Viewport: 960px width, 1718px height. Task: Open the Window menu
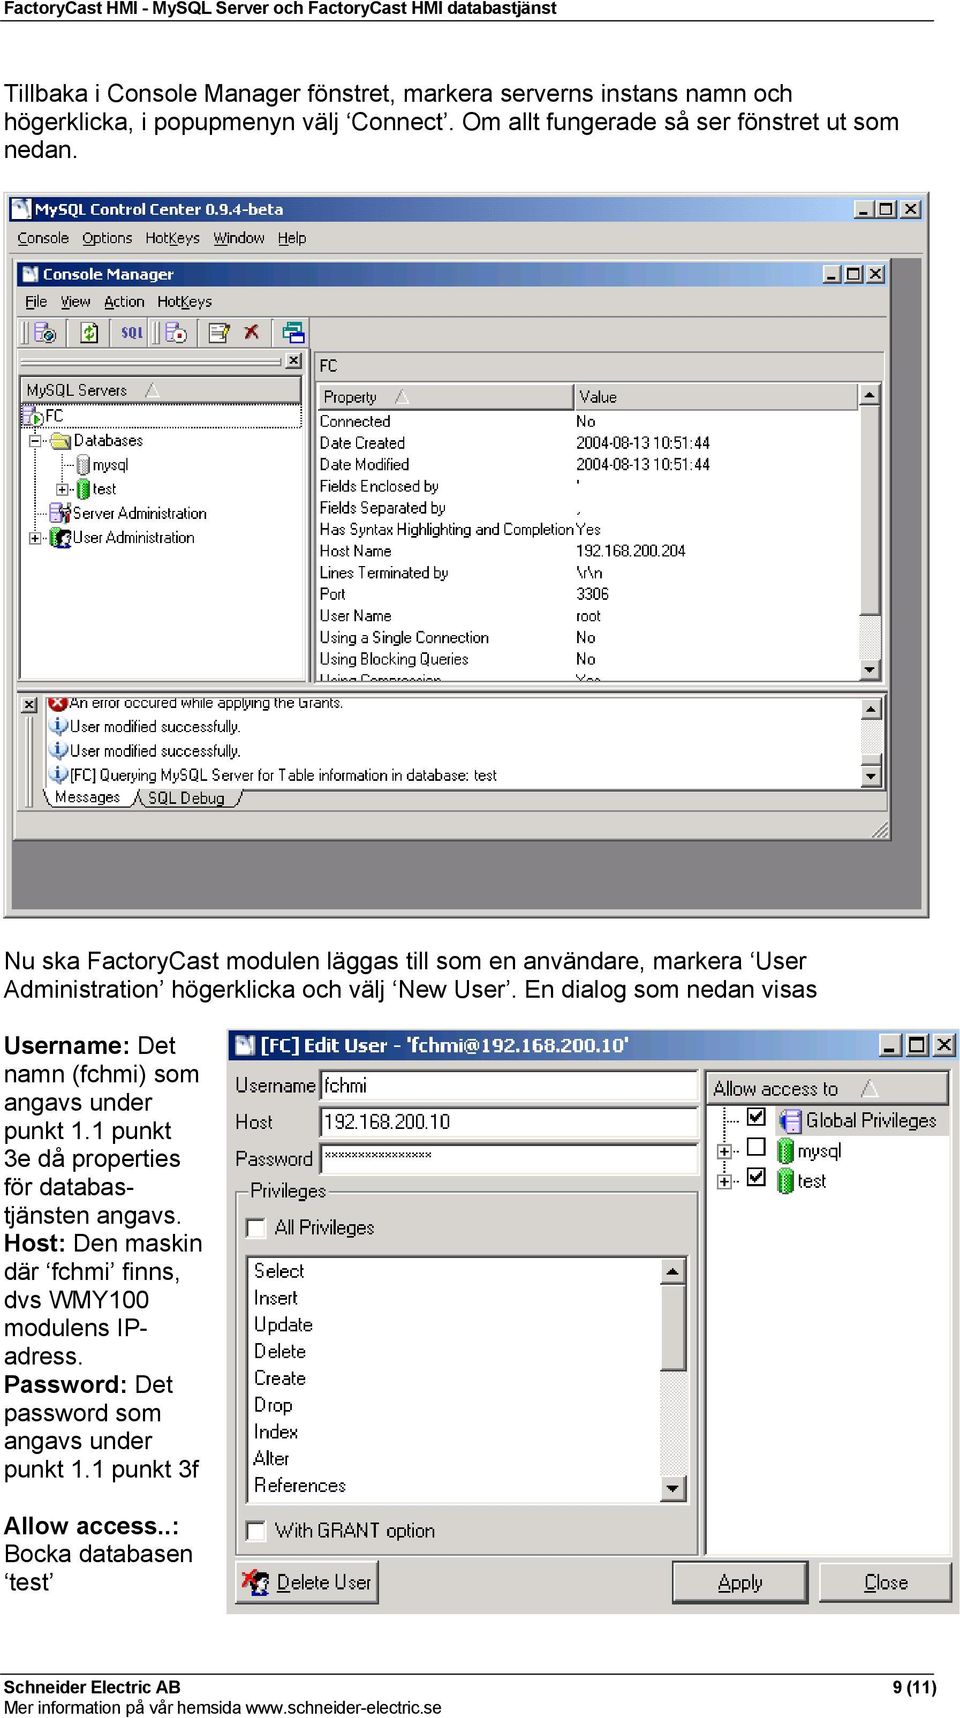coord(239,238)
